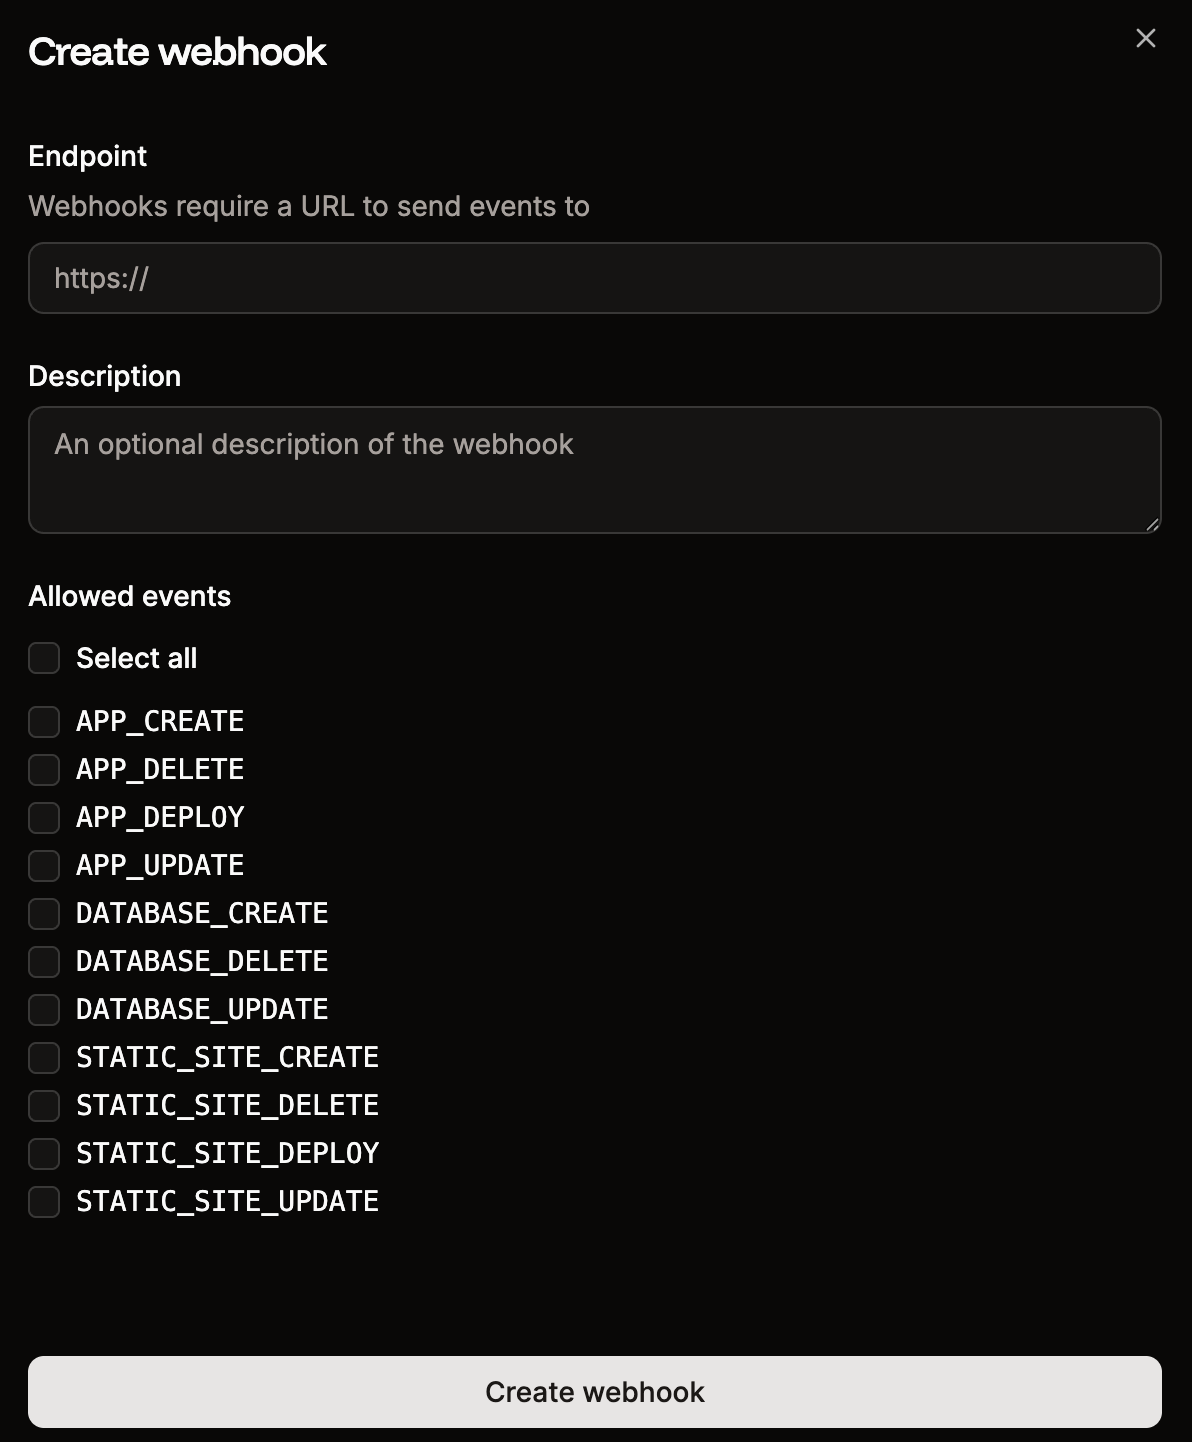Check the APP_CREATE event
Image resolution: width=1192 pixels, height=1442 pixels.
(43, 721)
